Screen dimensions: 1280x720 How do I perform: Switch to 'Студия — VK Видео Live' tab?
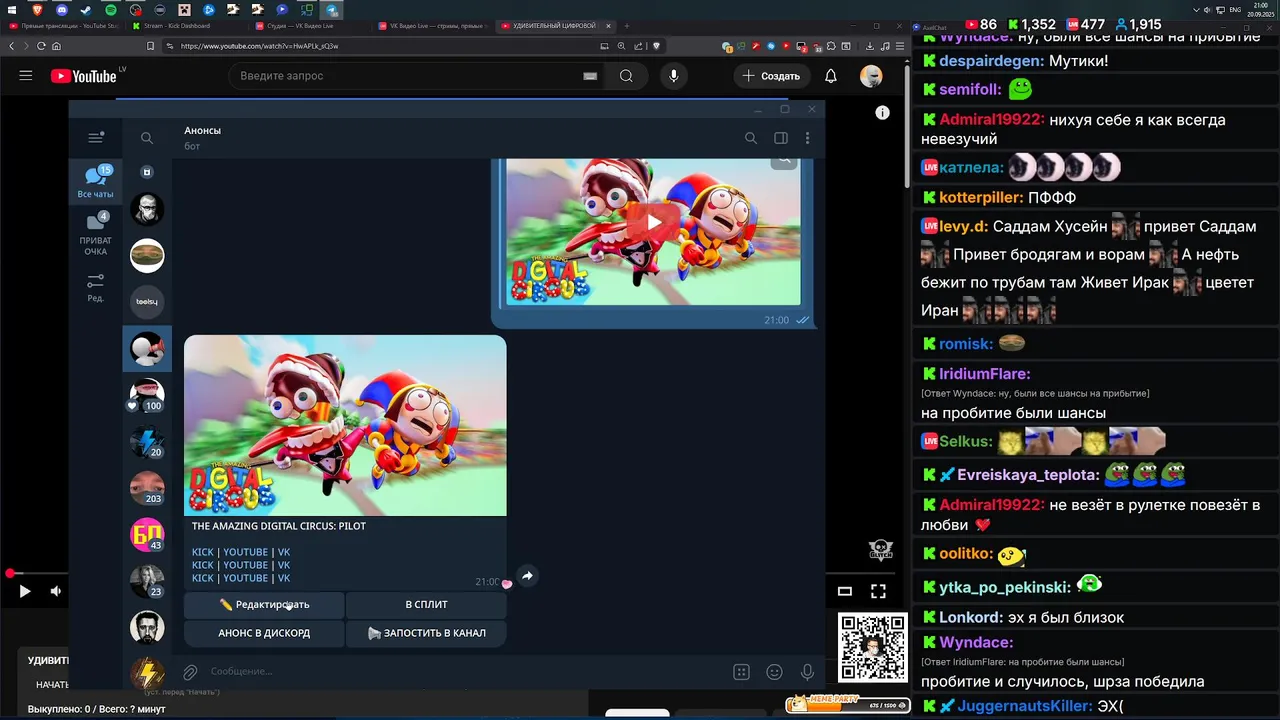click(x=310, y=26)
